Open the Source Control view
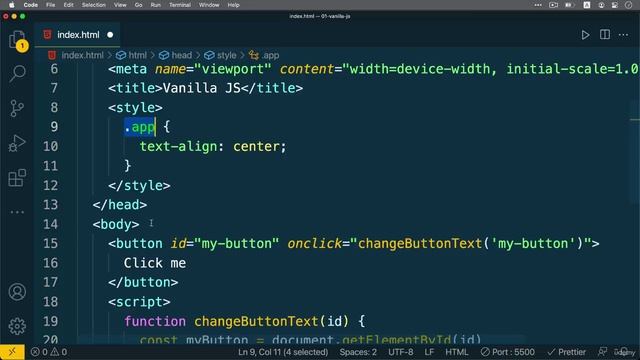 click(x=17, y=108)
